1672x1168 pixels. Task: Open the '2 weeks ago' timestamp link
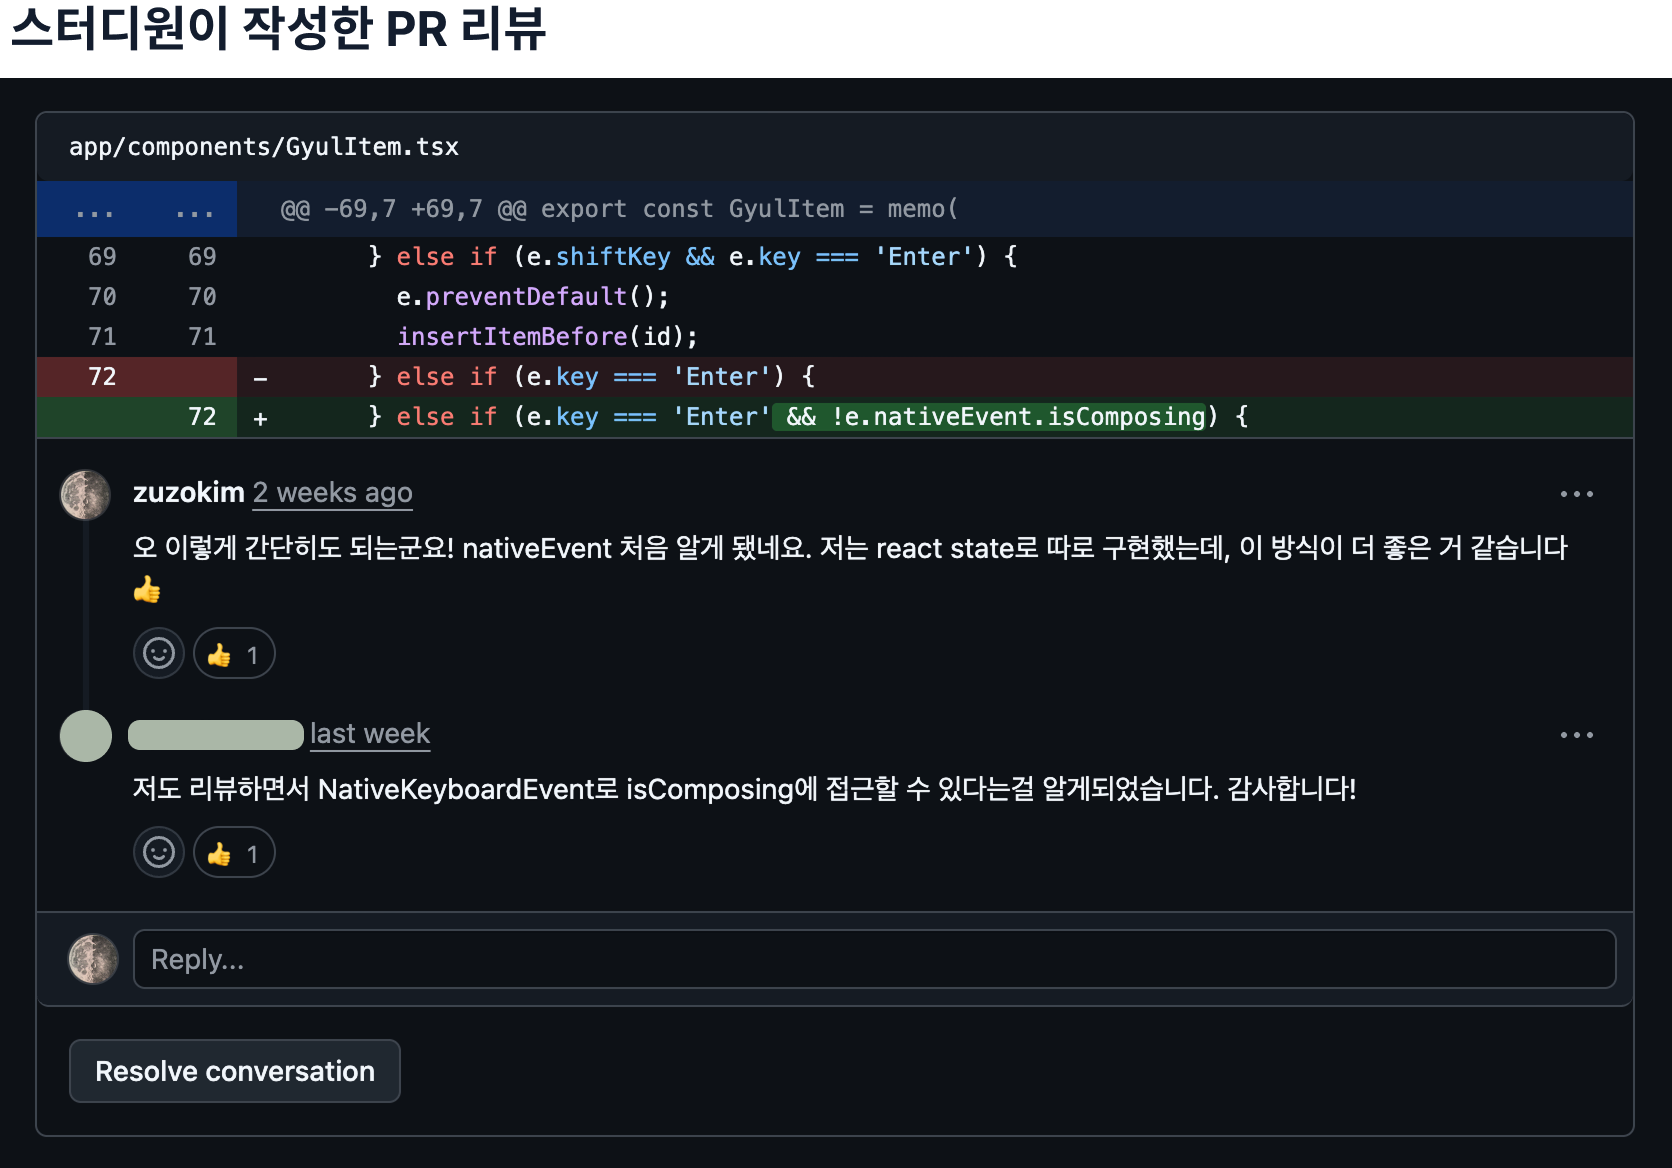point(333,493)
